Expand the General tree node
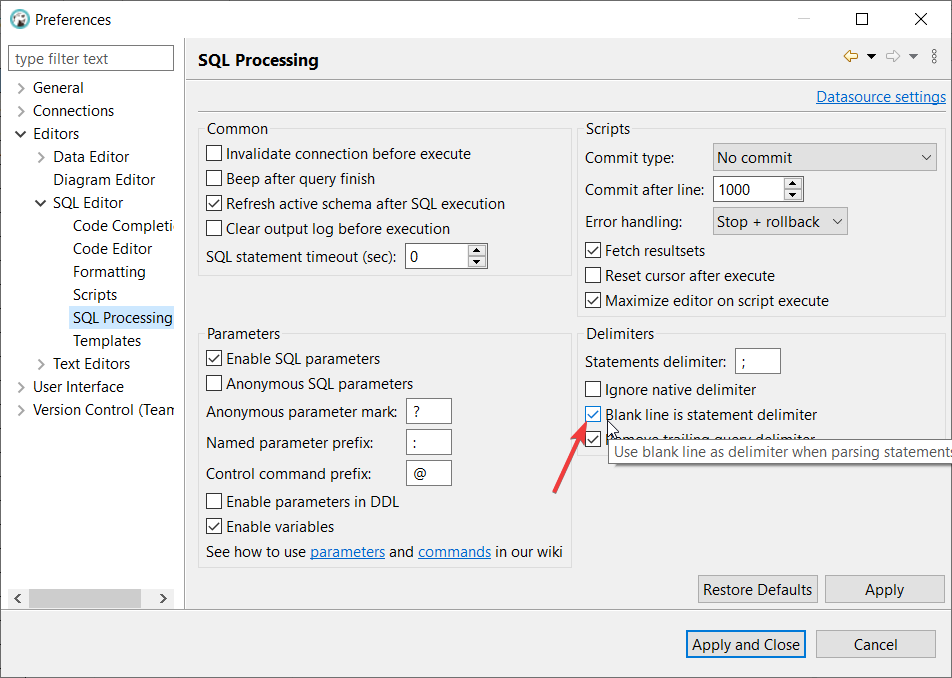Image resolution: width=952 pixels, height=678 pixels. tap(21, 87)
